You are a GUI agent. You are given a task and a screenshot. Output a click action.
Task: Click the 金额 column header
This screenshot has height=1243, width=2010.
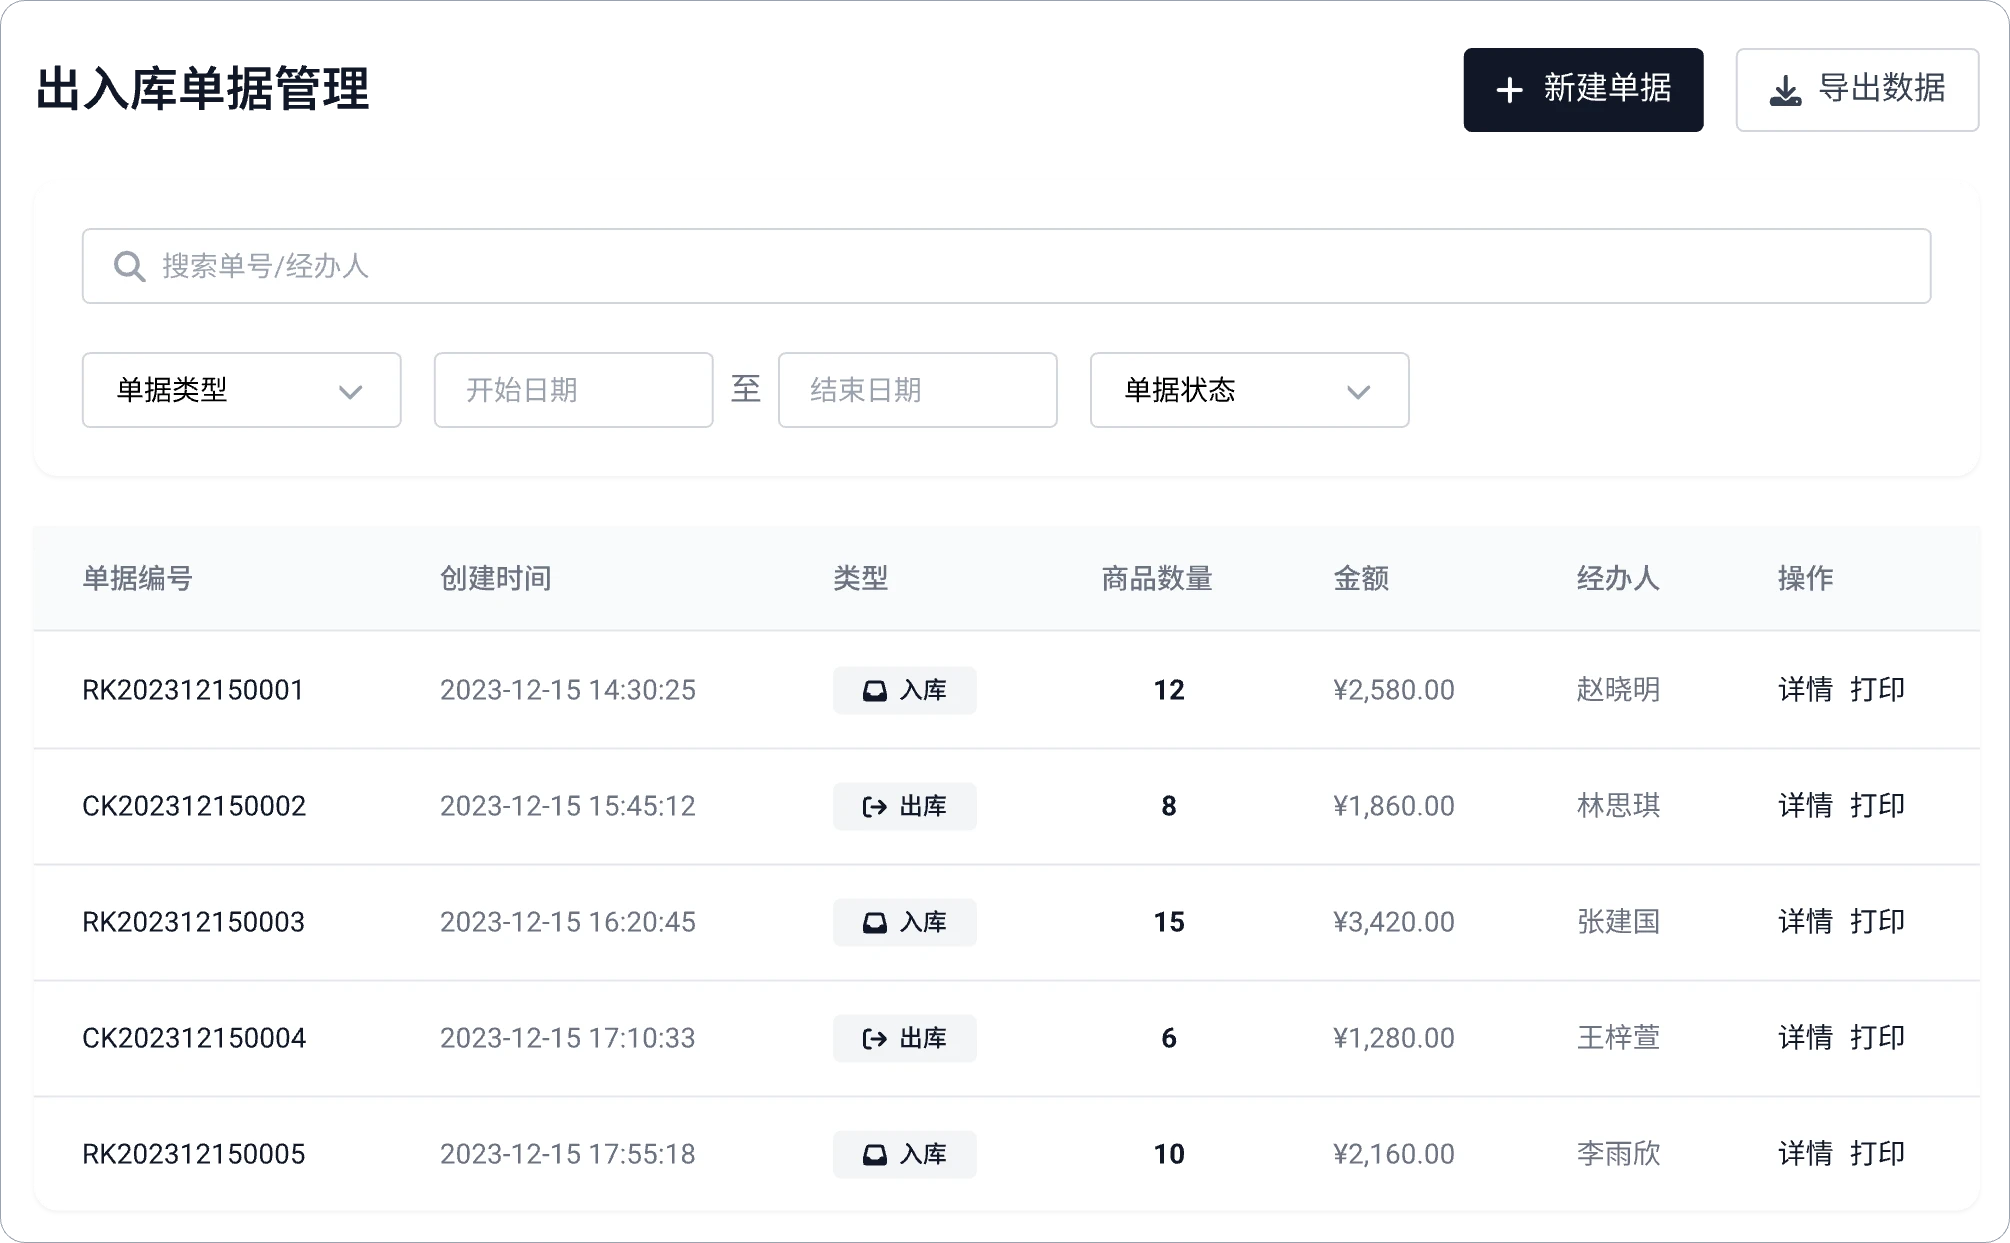point(1361,578)
